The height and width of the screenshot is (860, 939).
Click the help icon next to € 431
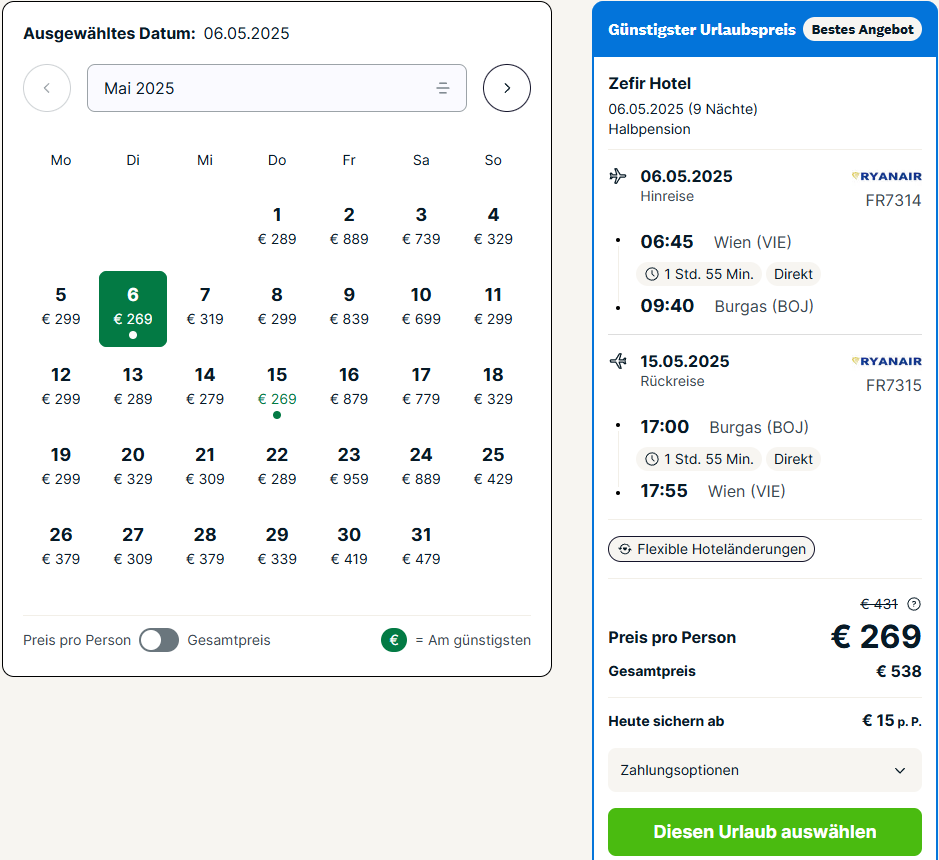tap(914, 604)
